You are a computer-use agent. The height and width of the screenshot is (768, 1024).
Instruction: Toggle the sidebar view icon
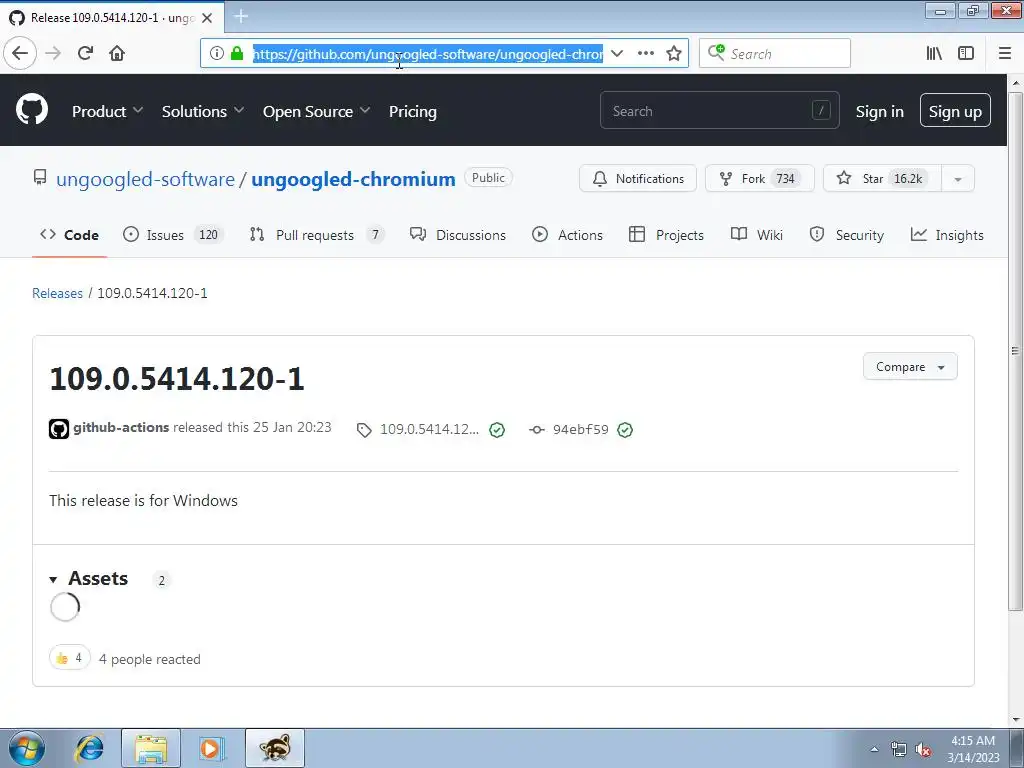click(x=966, y=53)
